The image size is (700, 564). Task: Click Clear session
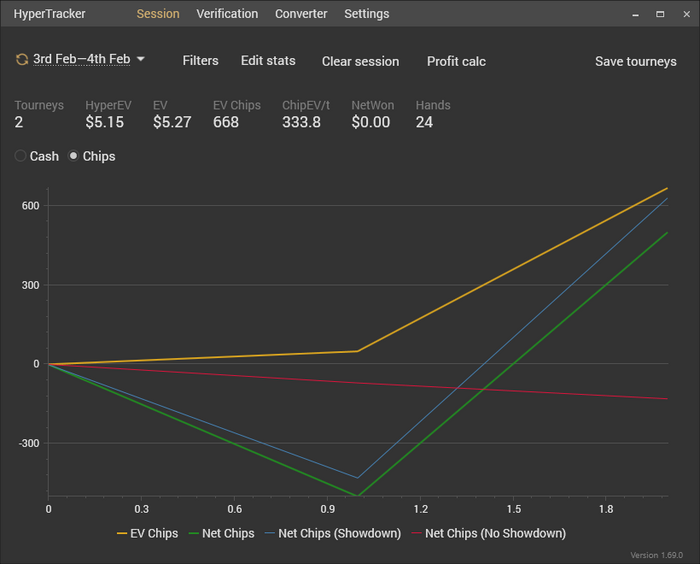click(361, 62)
